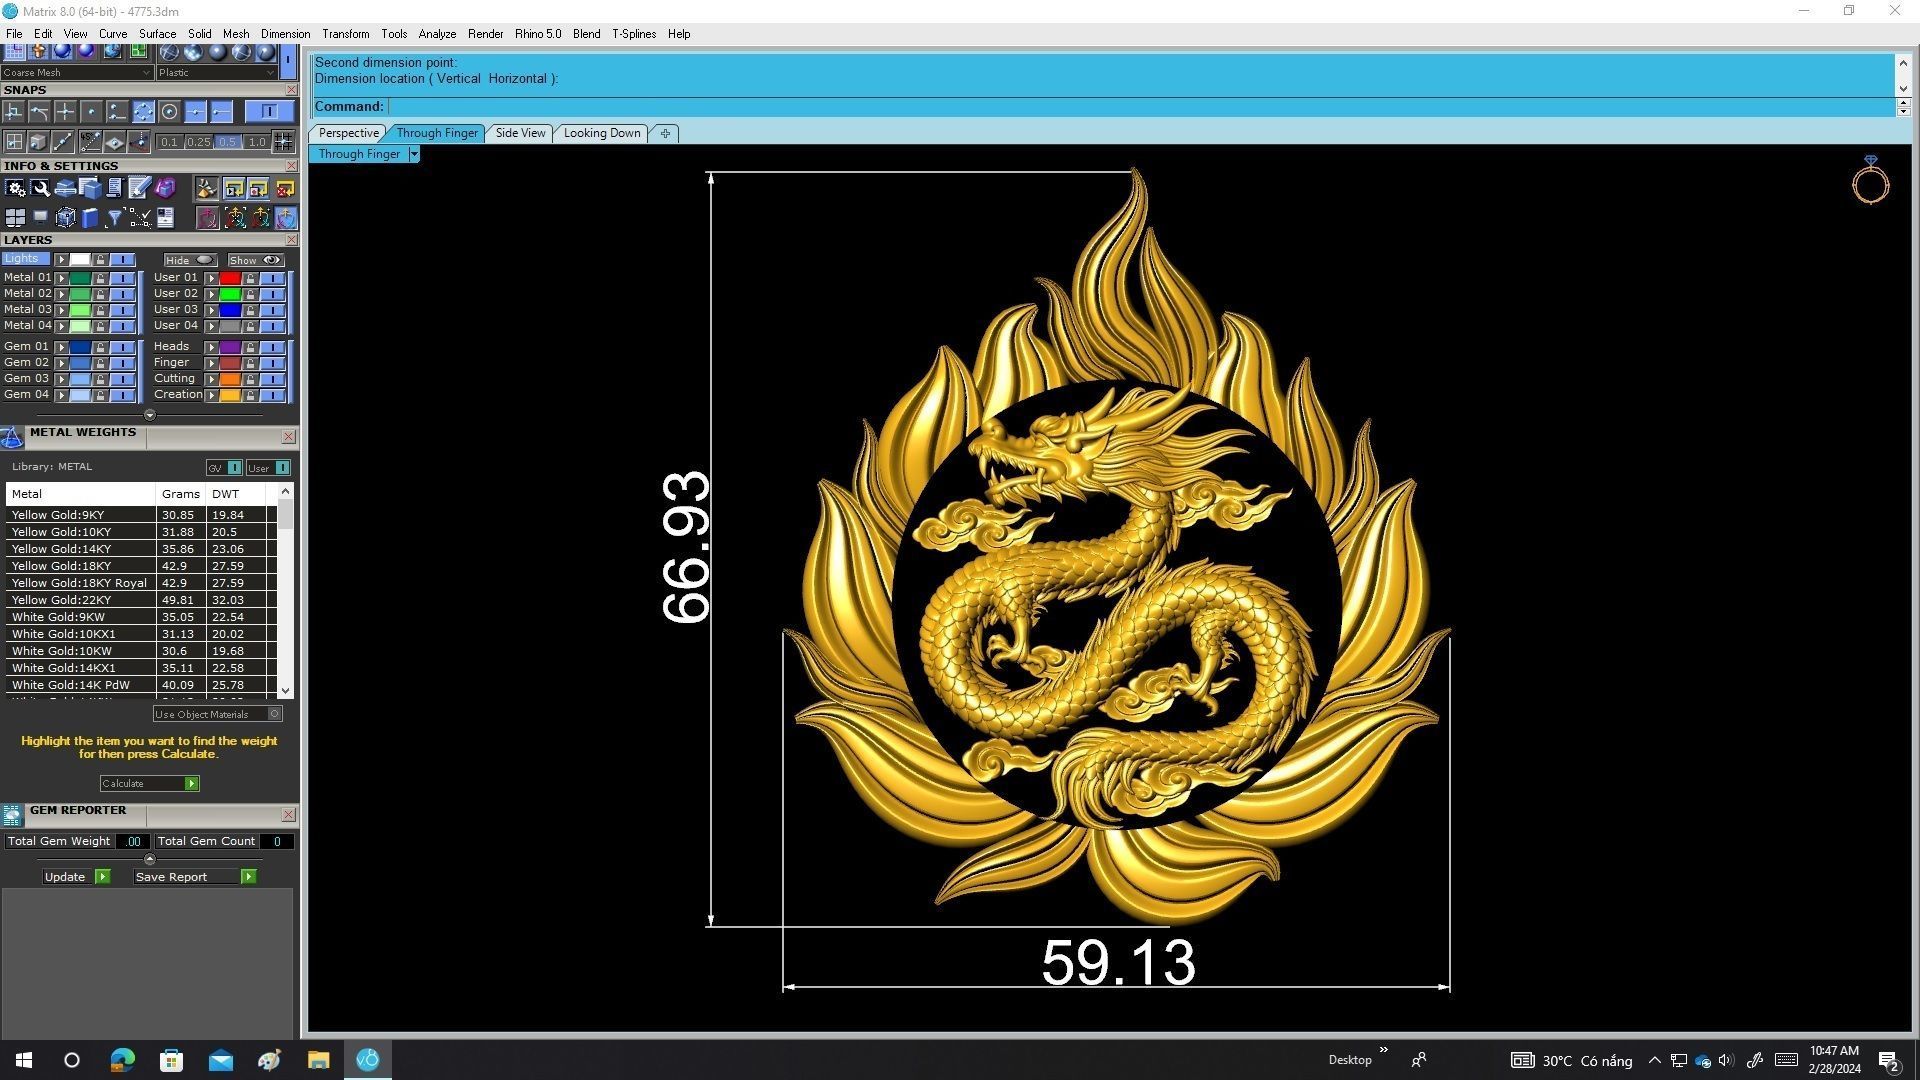Toggle the GV library switch in Metal Weights
Screen dimensions: 1920x1080
pos(235,468)
